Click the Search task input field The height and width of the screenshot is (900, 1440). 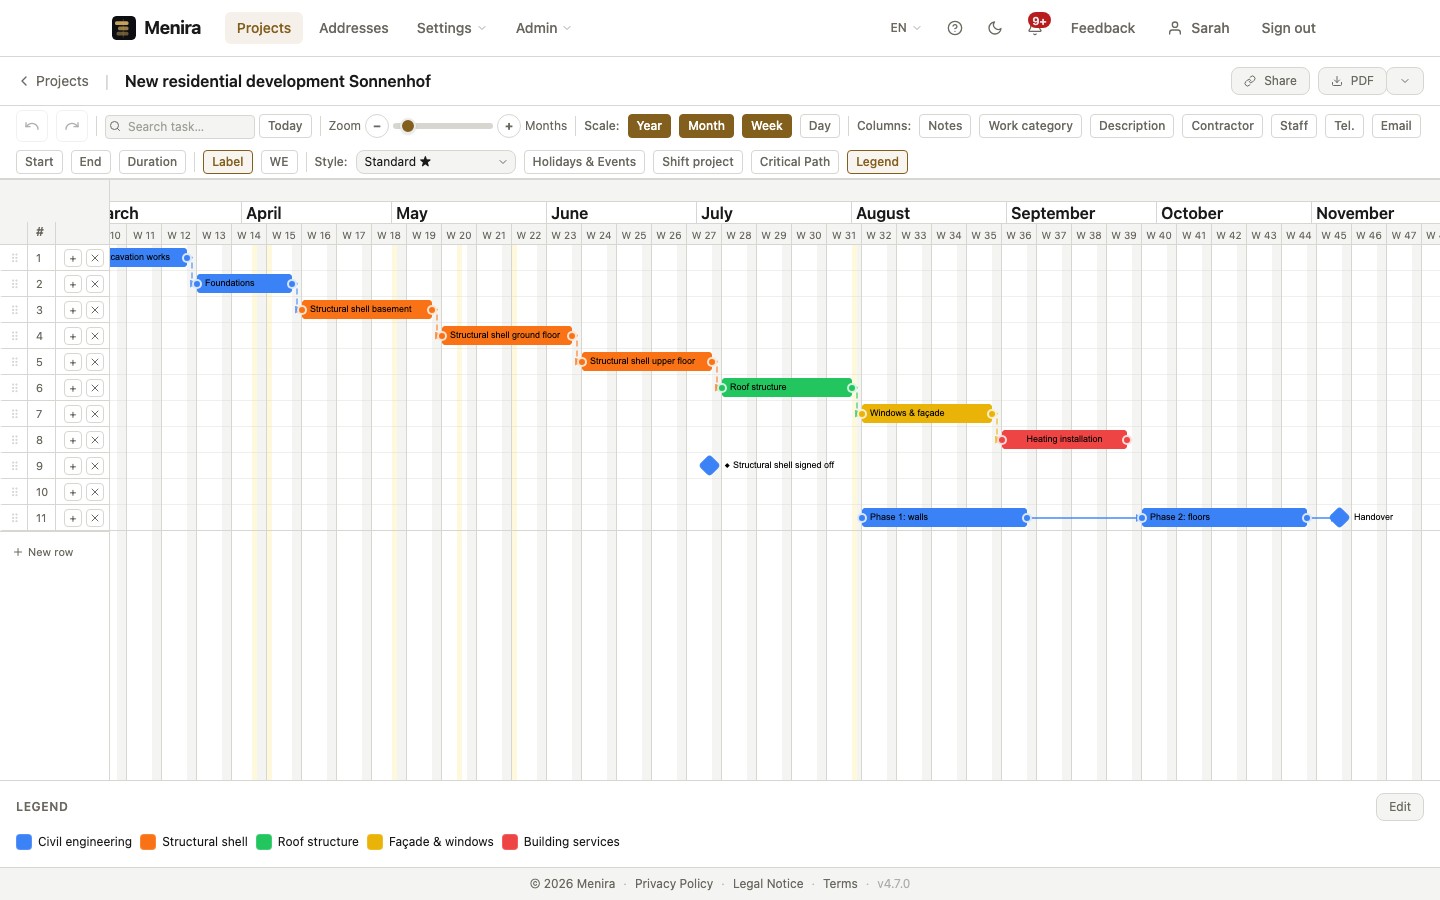[x=180, y=126]
